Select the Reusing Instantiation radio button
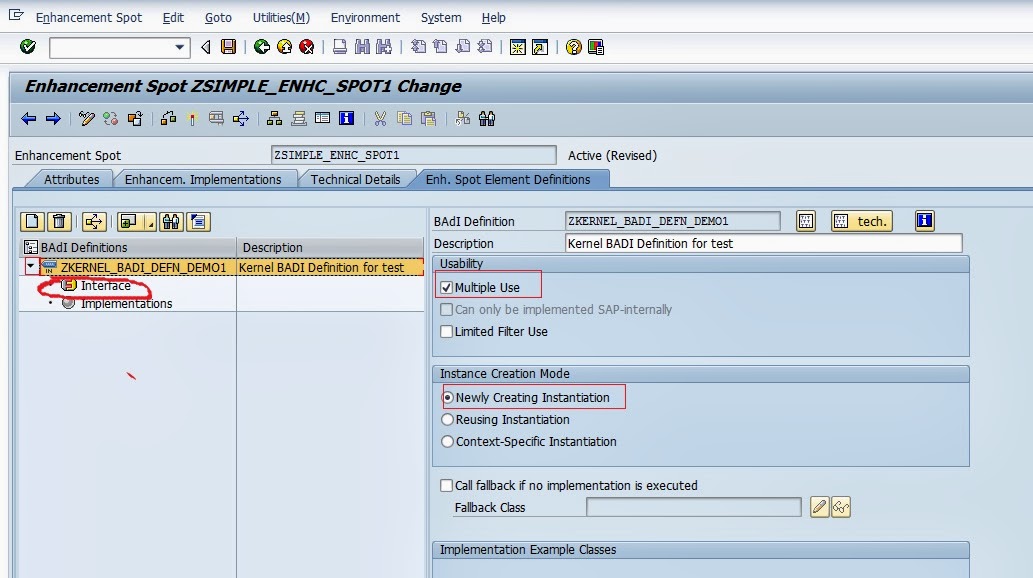Image resolution: width=1033 pixels, height=578 pixels. click(447, 419)
